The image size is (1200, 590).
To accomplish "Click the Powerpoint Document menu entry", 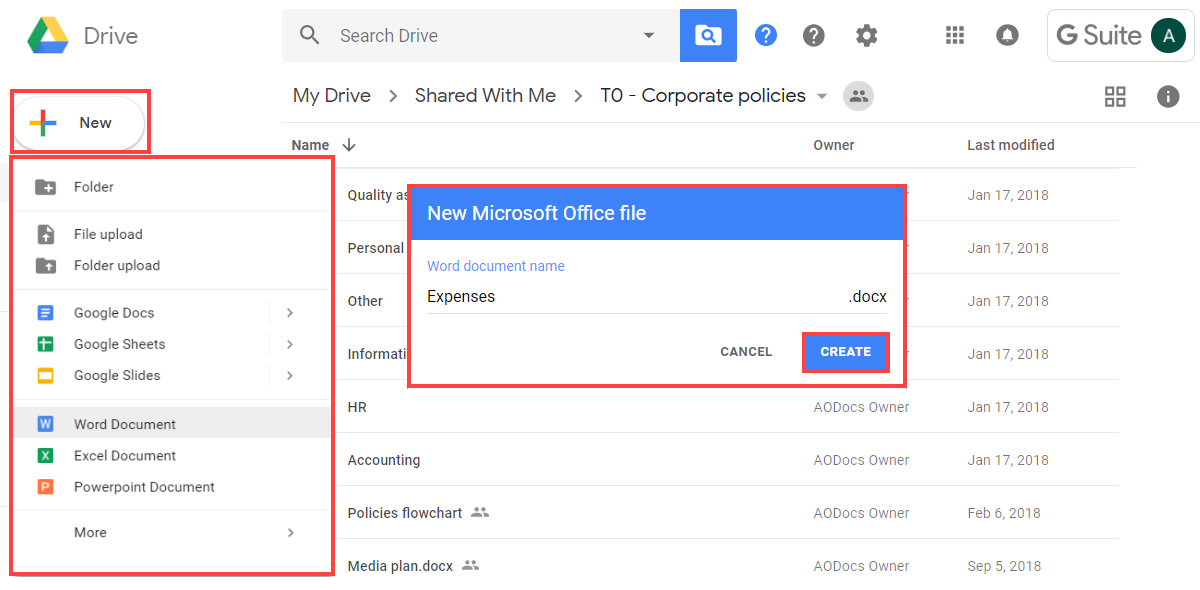I will (172, 487).
